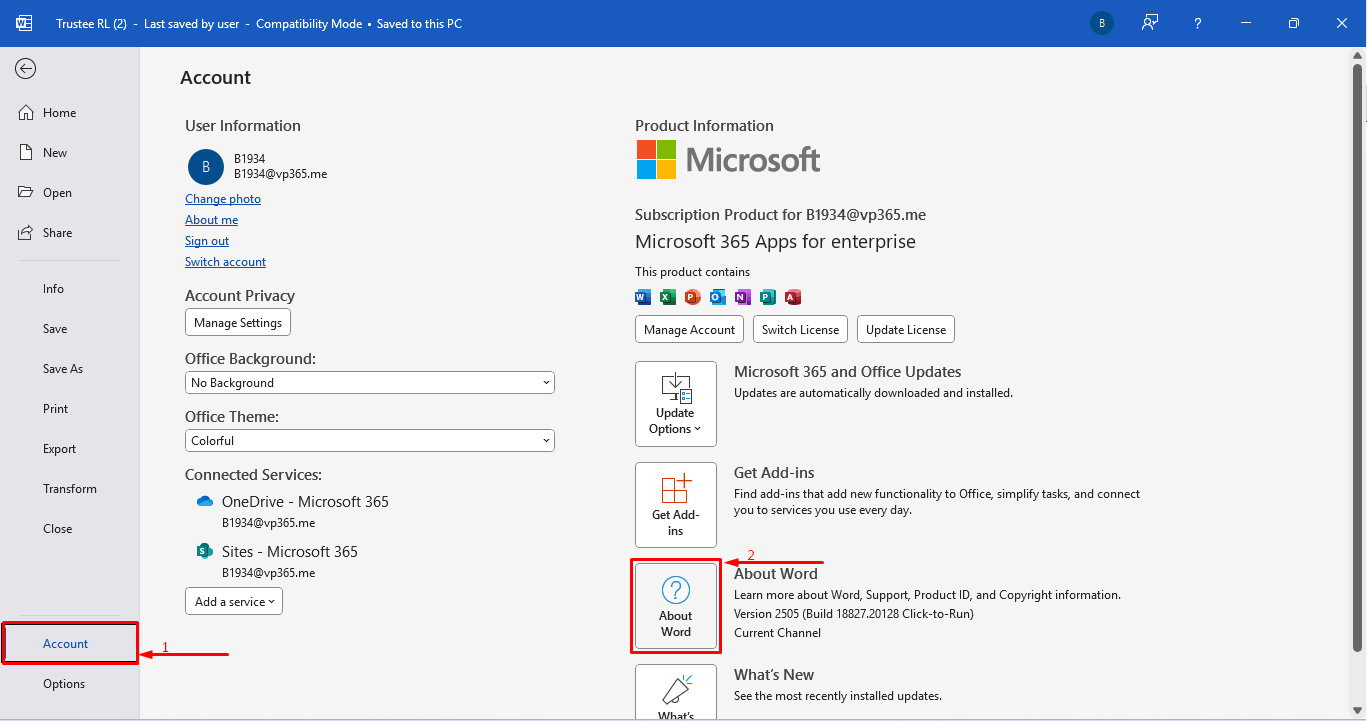Click the user profile picture circle
The height and width of the screenshot is (721, 1367).
click(206, 167)
